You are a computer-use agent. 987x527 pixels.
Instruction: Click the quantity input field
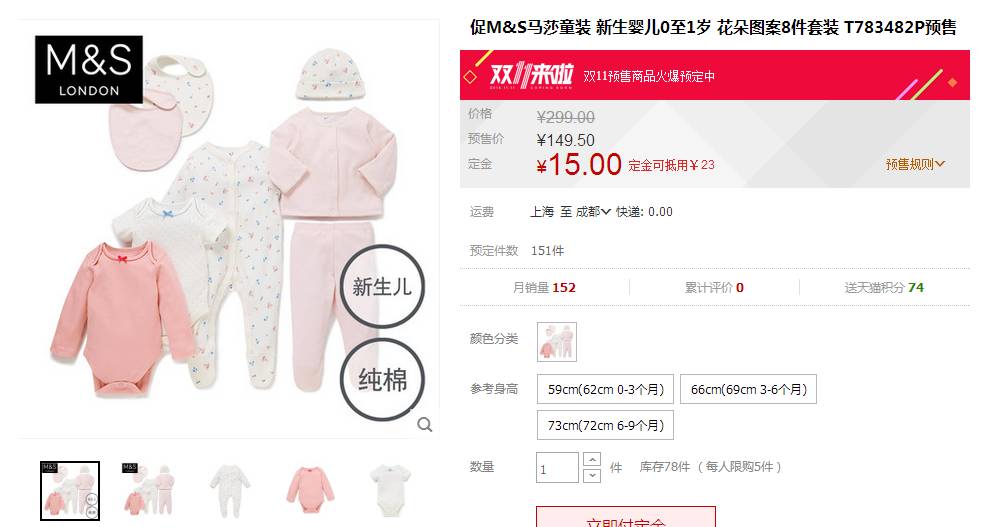coord(557,468)
